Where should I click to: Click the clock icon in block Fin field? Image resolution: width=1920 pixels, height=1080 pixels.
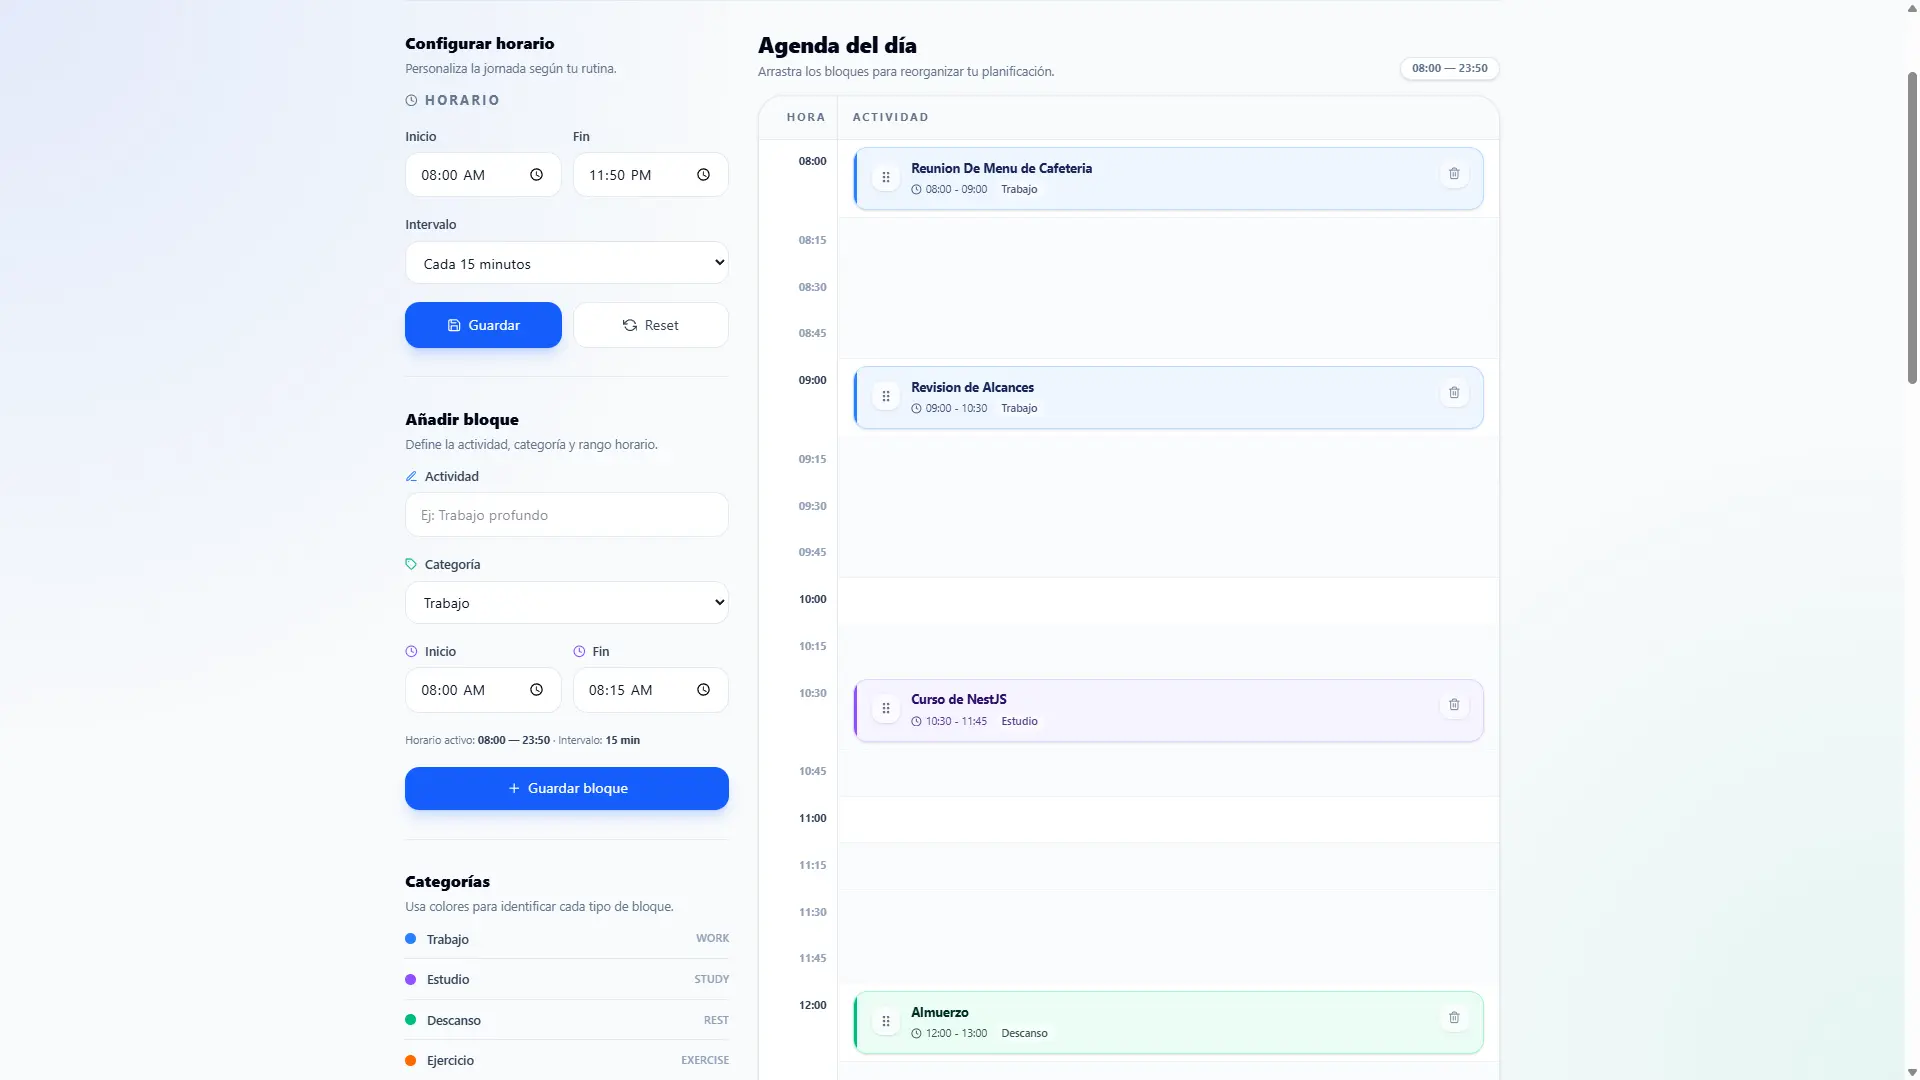tap(703, 690)
